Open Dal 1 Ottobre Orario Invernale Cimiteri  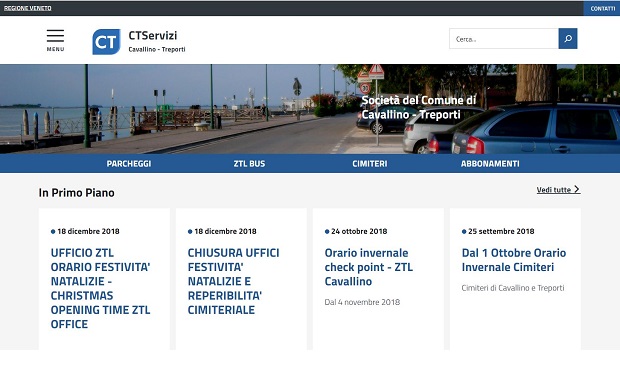click(514, 260)
